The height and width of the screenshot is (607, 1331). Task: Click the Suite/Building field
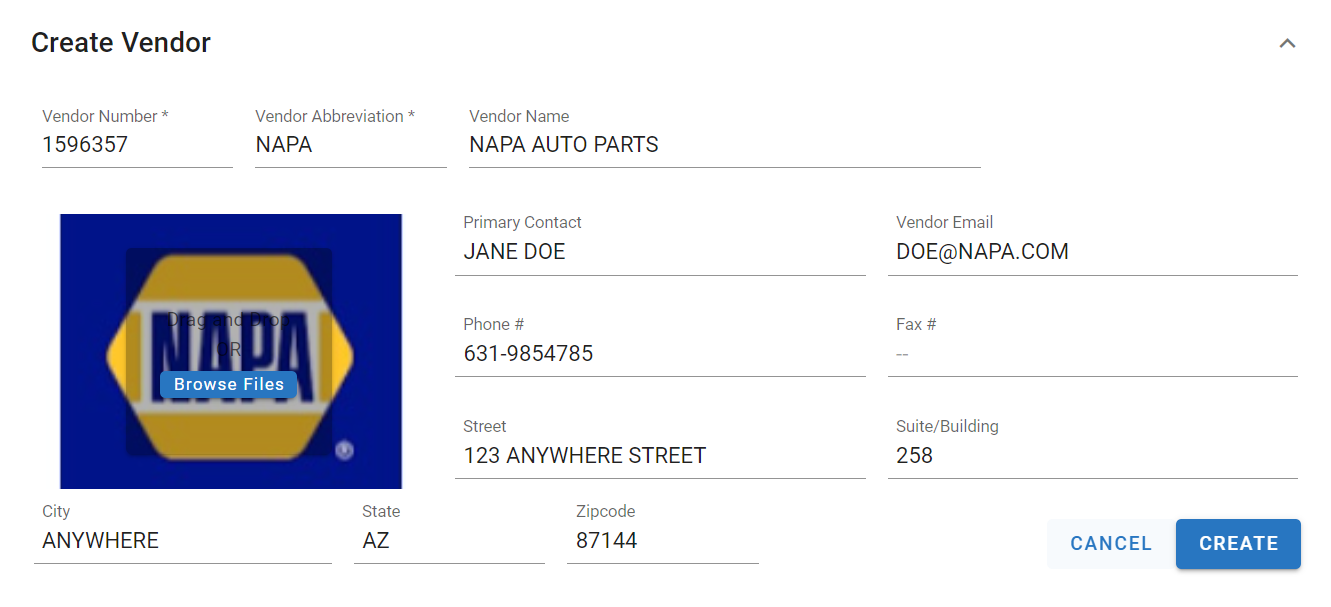(1092, 456)
